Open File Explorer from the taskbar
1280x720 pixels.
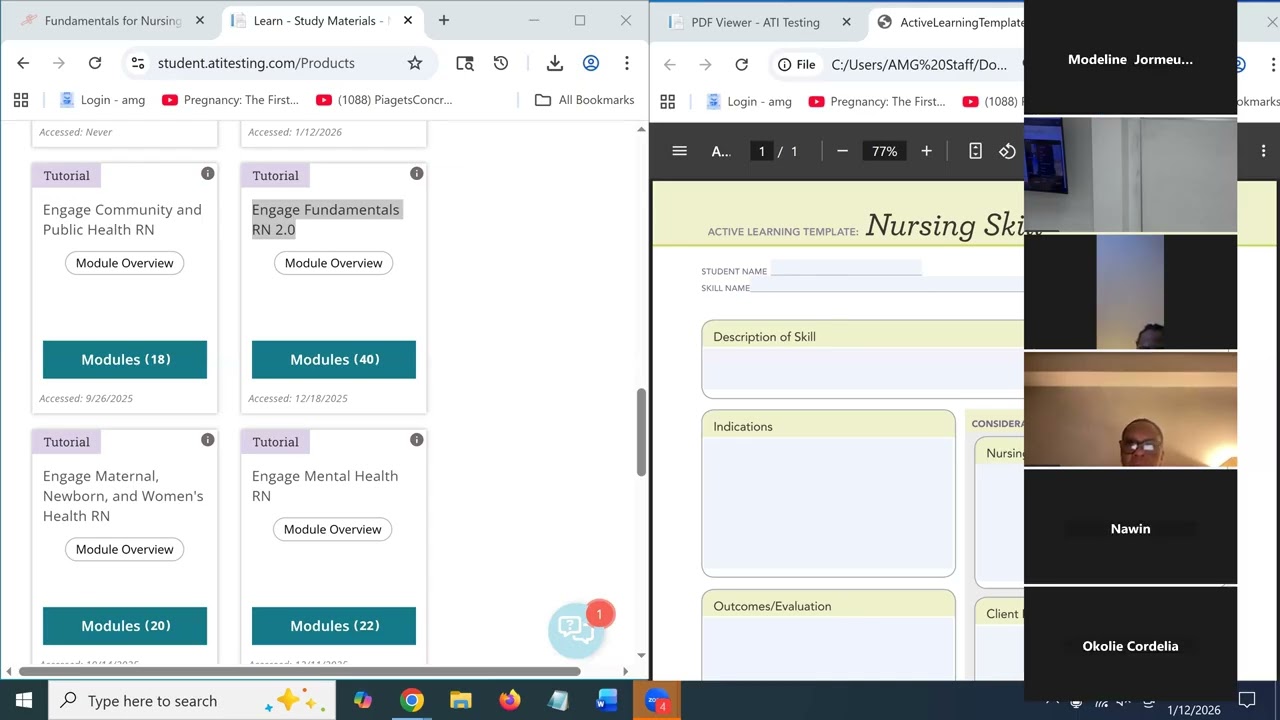pos(461,700)
